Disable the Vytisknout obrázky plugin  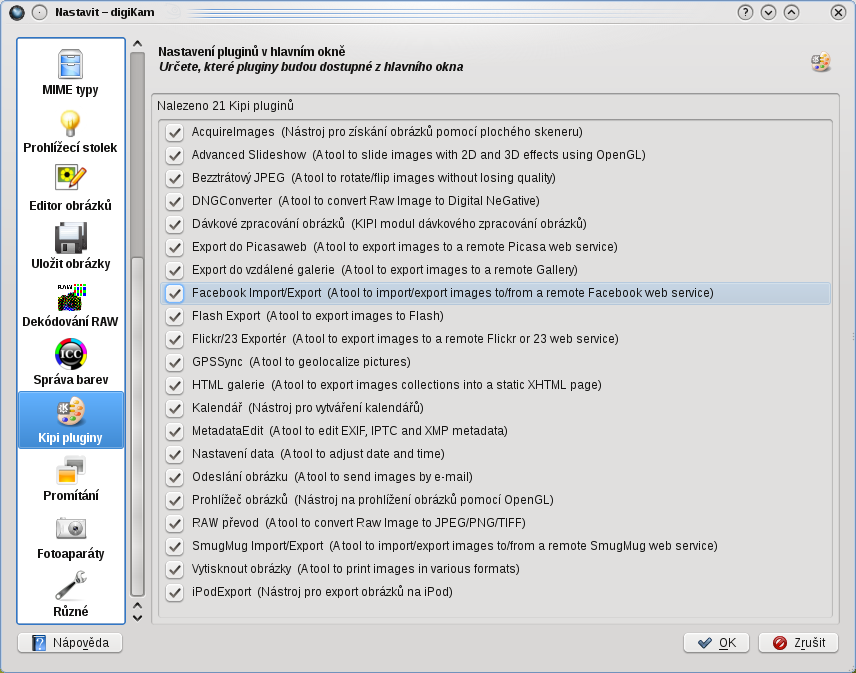click(x=175, y=569)
